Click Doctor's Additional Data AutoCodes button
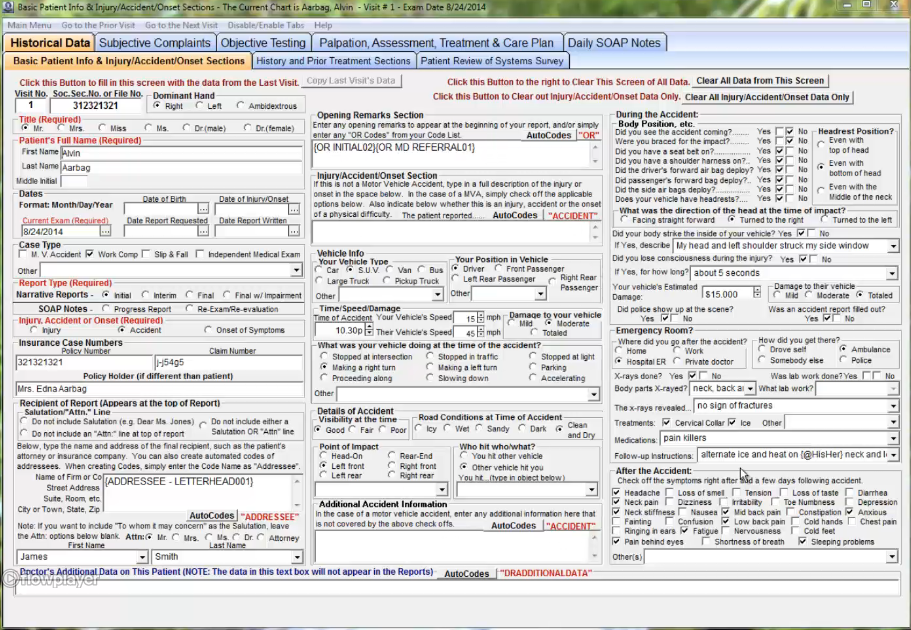Viewport: 911px width, 630px height. [x=467, y=574]
